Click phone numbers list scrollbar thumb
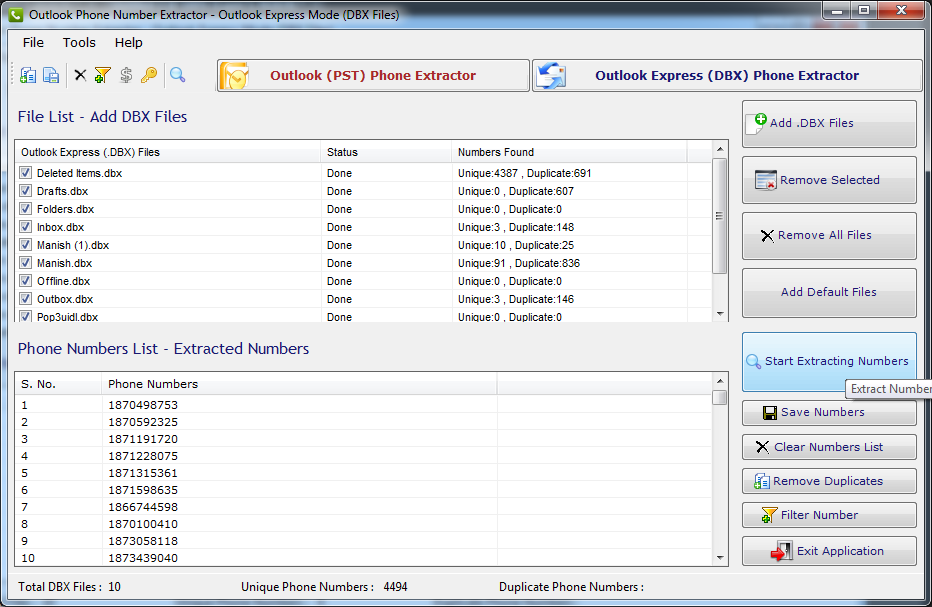Screen dimensions: 932x607 720,397
